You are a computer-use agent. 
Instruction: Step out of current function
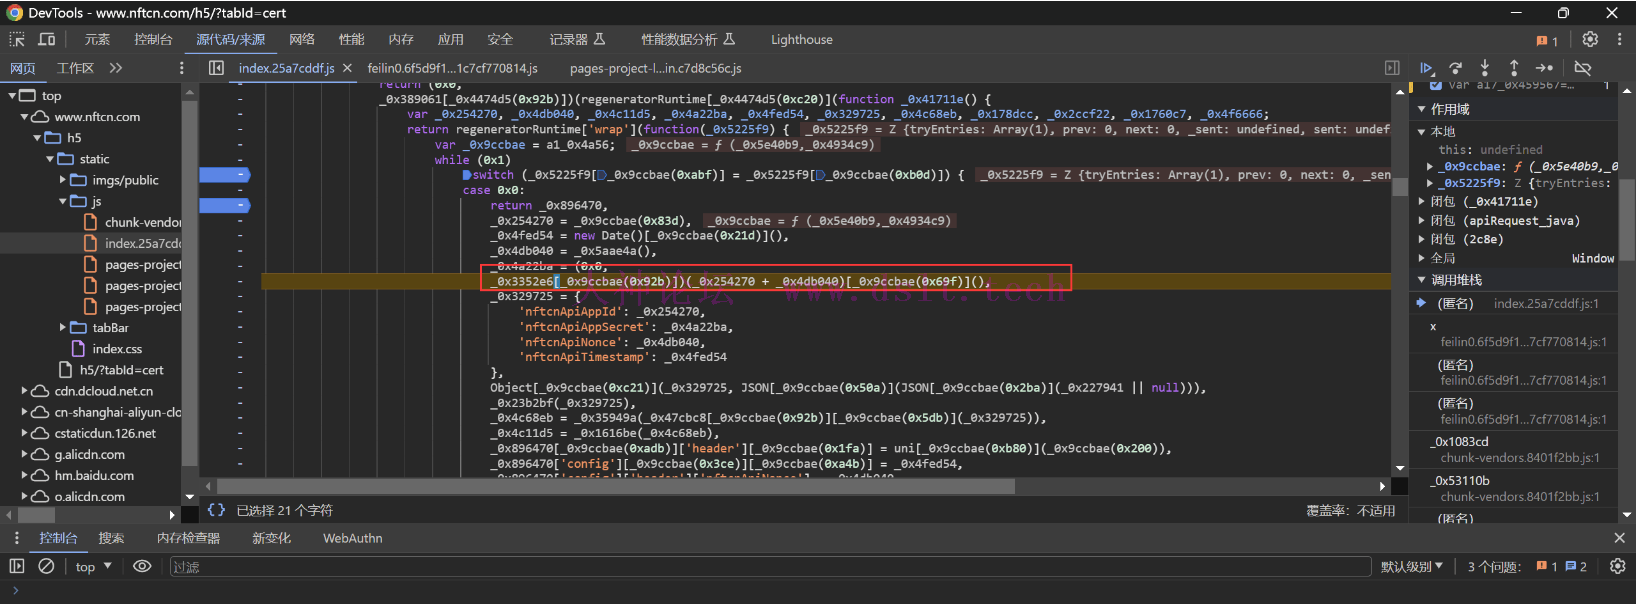point(1514,68)
